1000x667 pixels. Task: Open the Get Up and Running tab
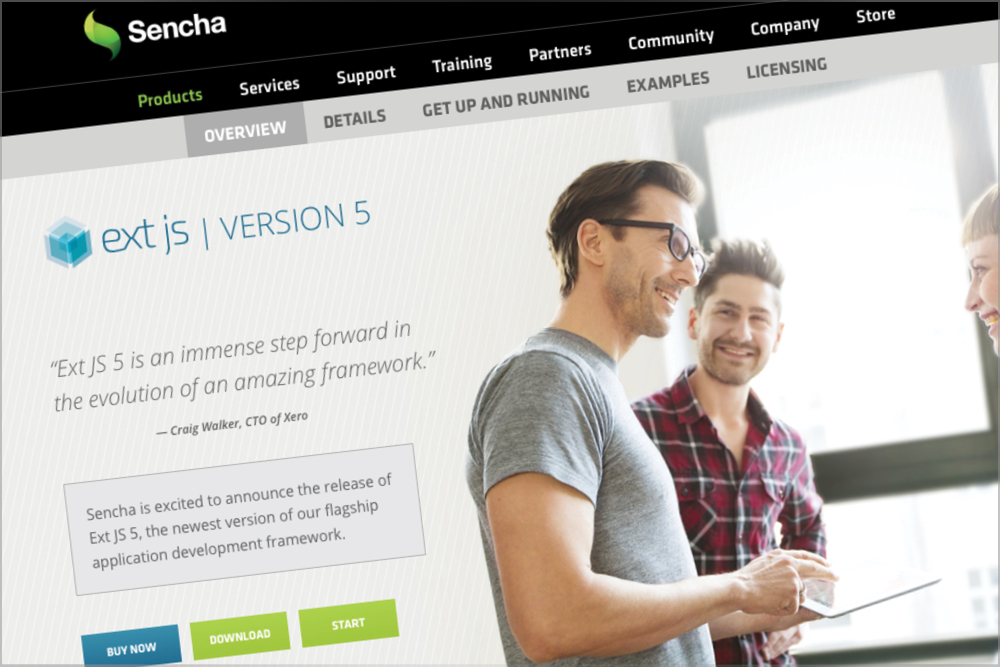(x=506, y=101)
